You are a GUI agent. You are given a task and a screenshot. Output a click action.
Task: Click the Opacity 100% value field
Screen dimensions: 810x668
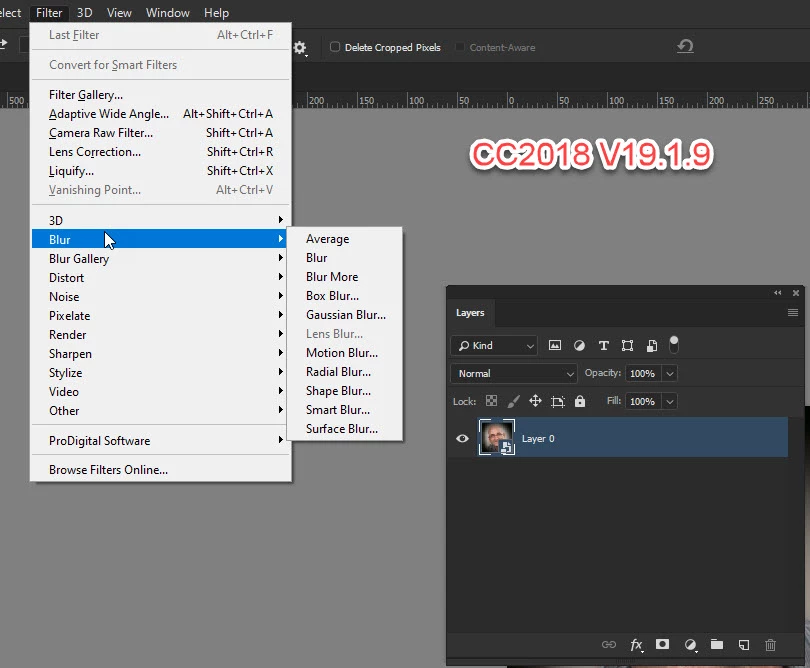point(643,373)
